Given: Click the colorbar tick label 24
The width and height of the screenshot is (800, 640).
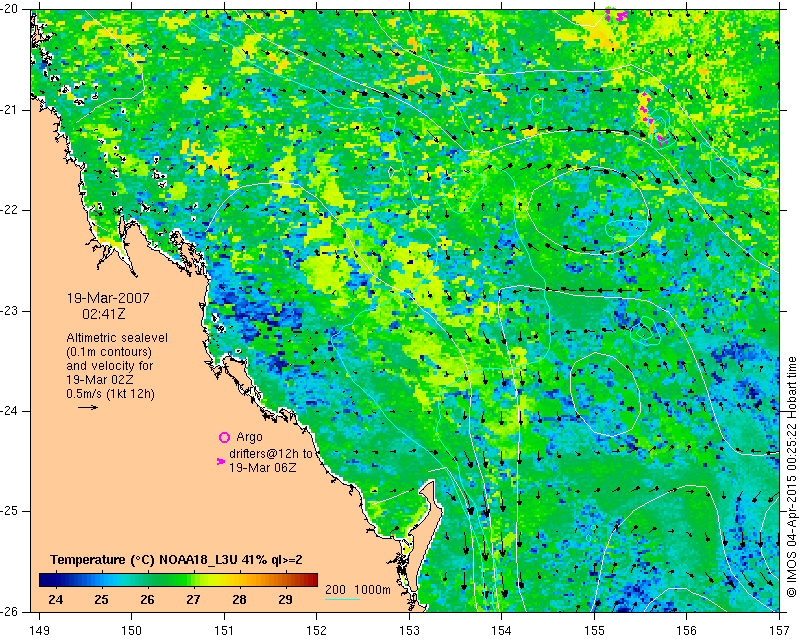Looking at the screenshot, I should click(x=56, y=599).
